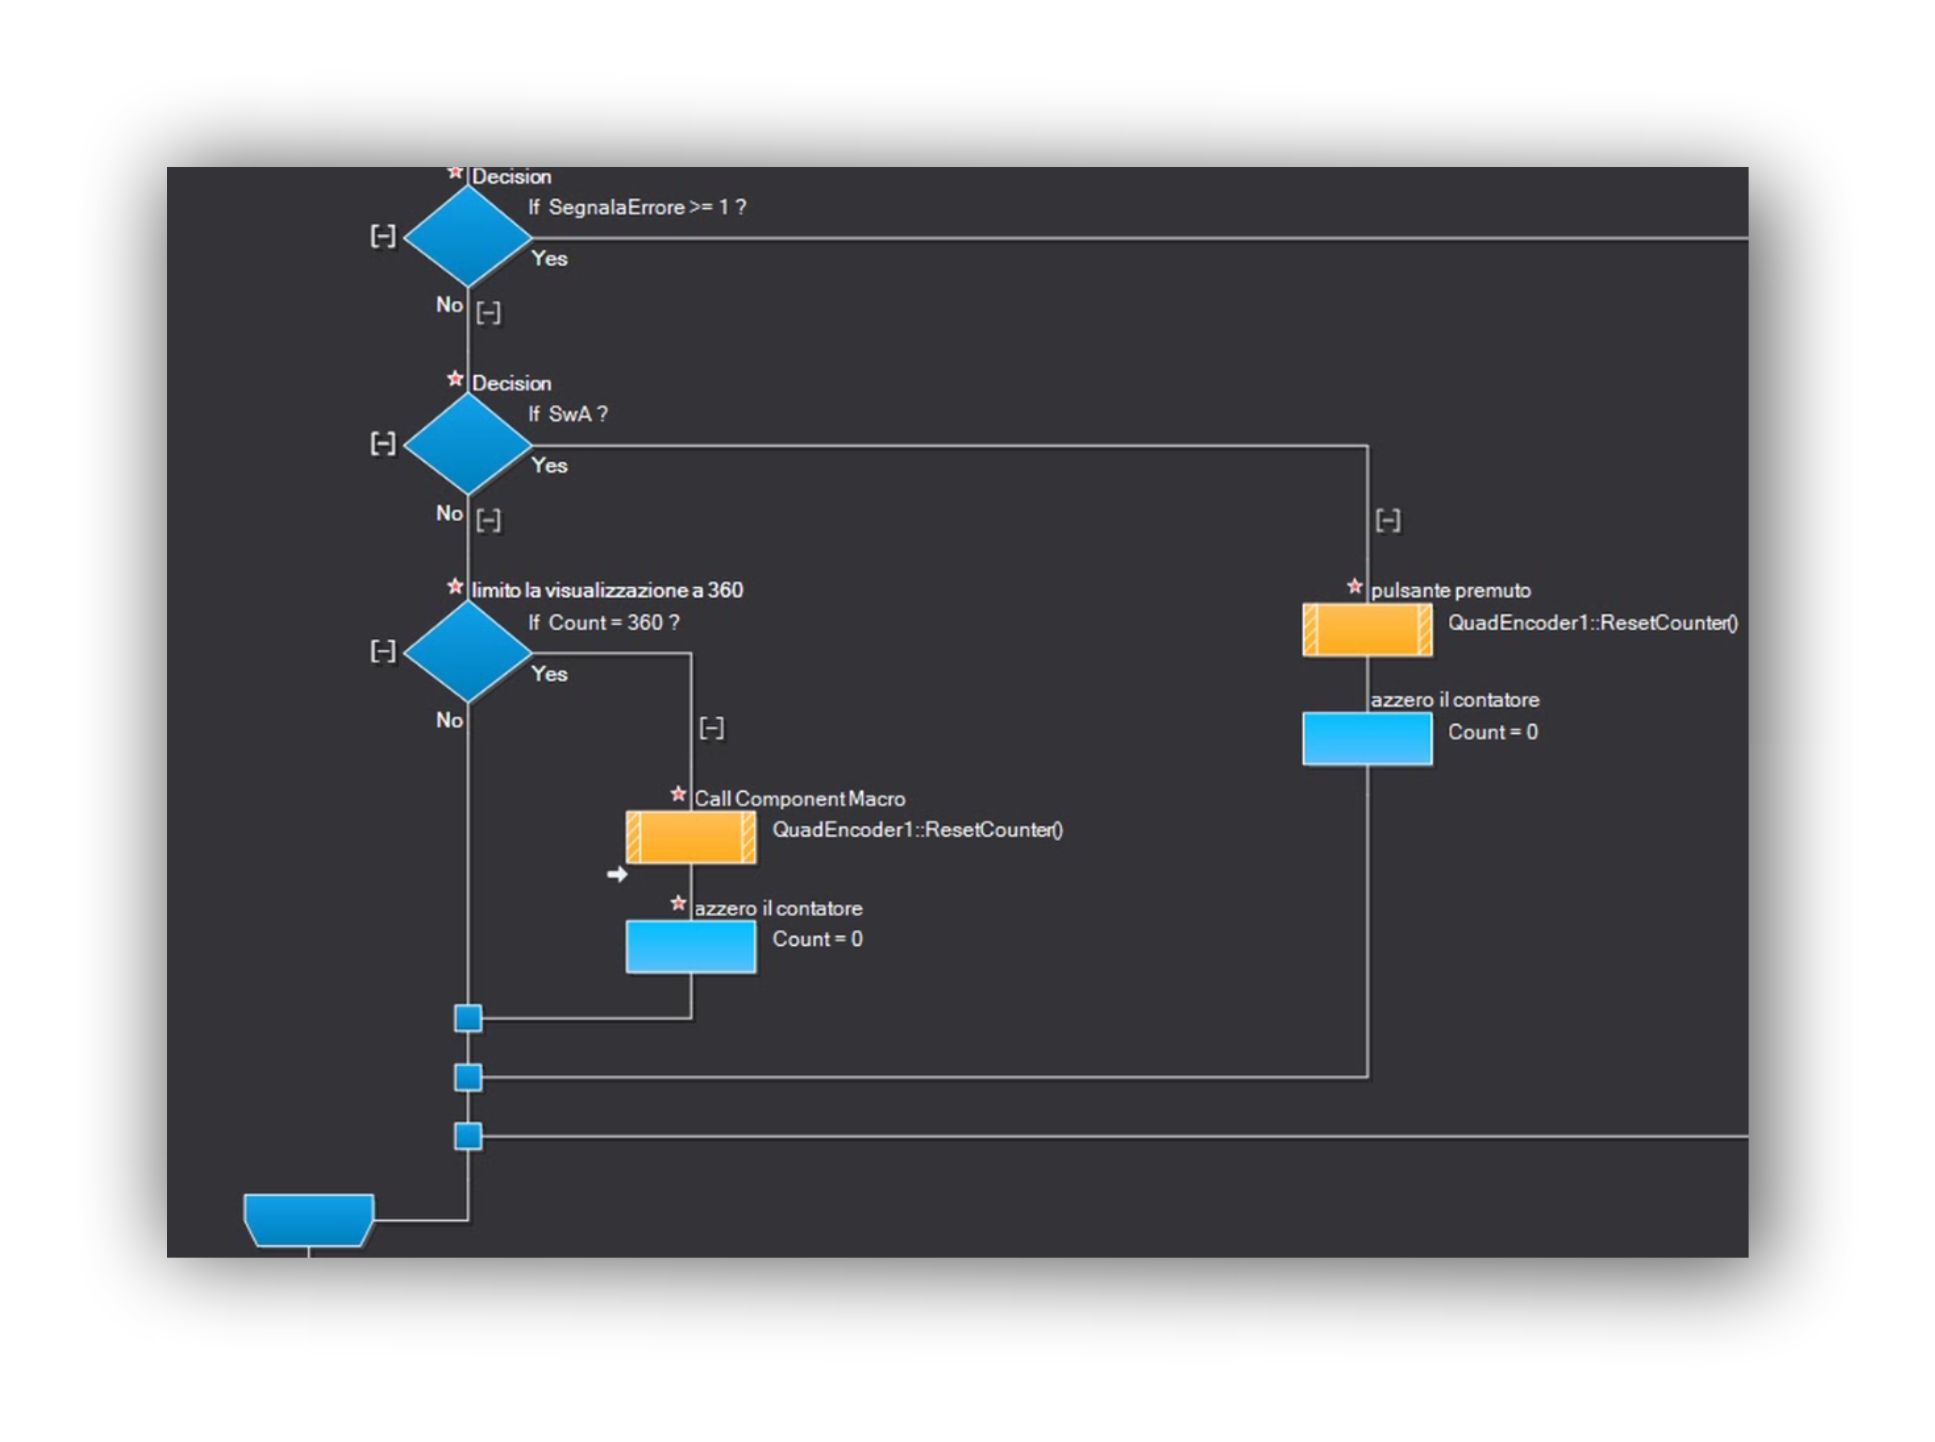Image resolution: width=1935 pixels, height=1442 pixels.
Task: Click the label limito la visualizzazione a 360
Action: click(x=607, y=590)
